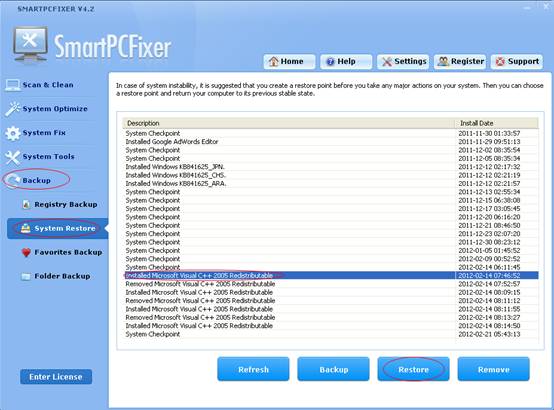Sort by Description column header

pos(288,123)
